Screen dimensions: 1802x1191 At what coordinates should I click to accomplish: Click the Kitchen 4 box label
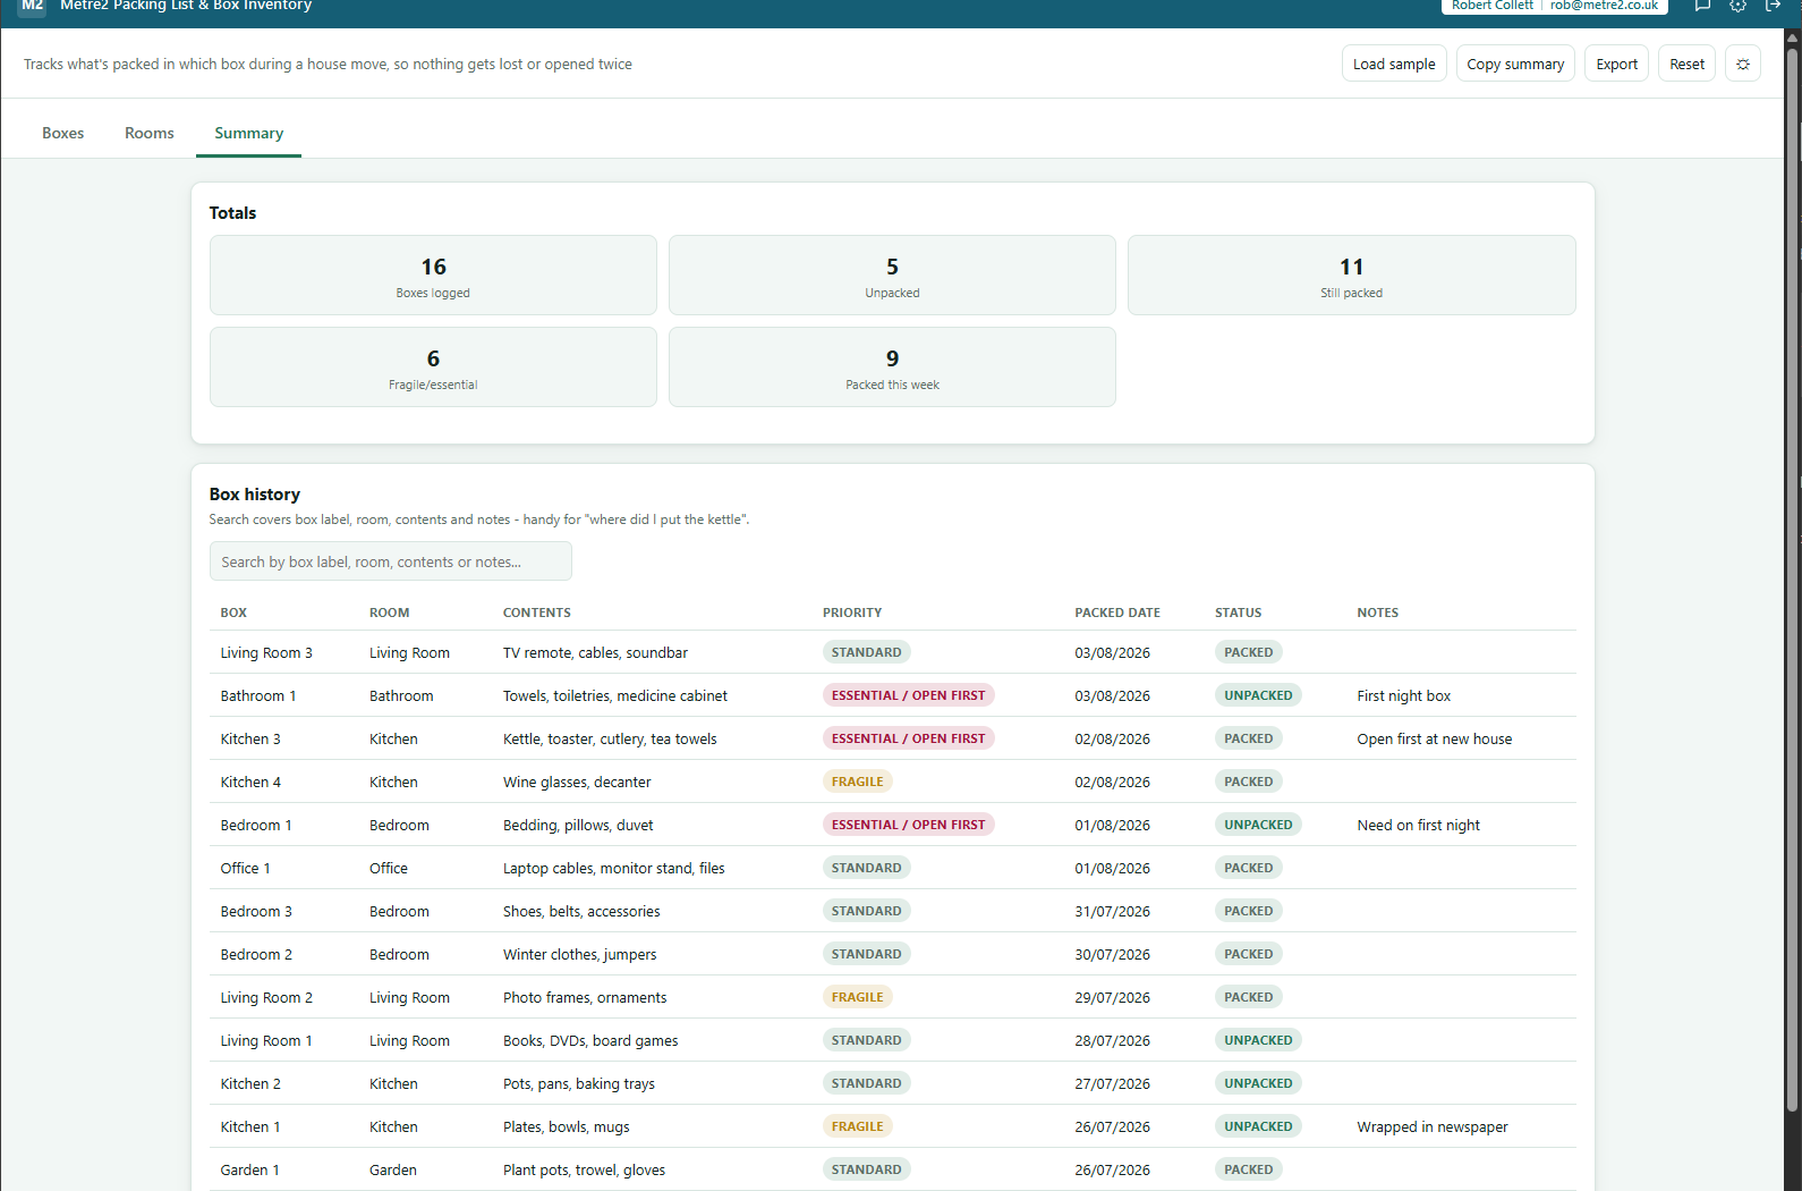coord(250,782)
